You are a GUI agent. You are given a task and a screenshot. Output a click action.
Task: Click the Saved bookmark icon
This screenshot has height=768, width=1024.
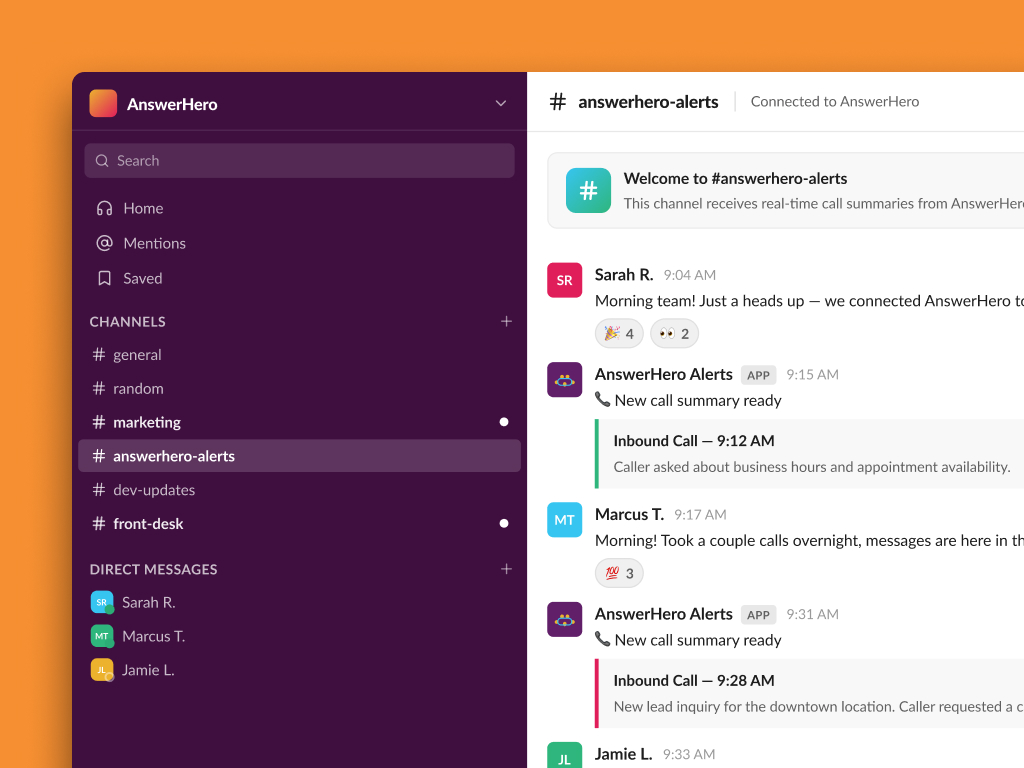coord(104,279)
